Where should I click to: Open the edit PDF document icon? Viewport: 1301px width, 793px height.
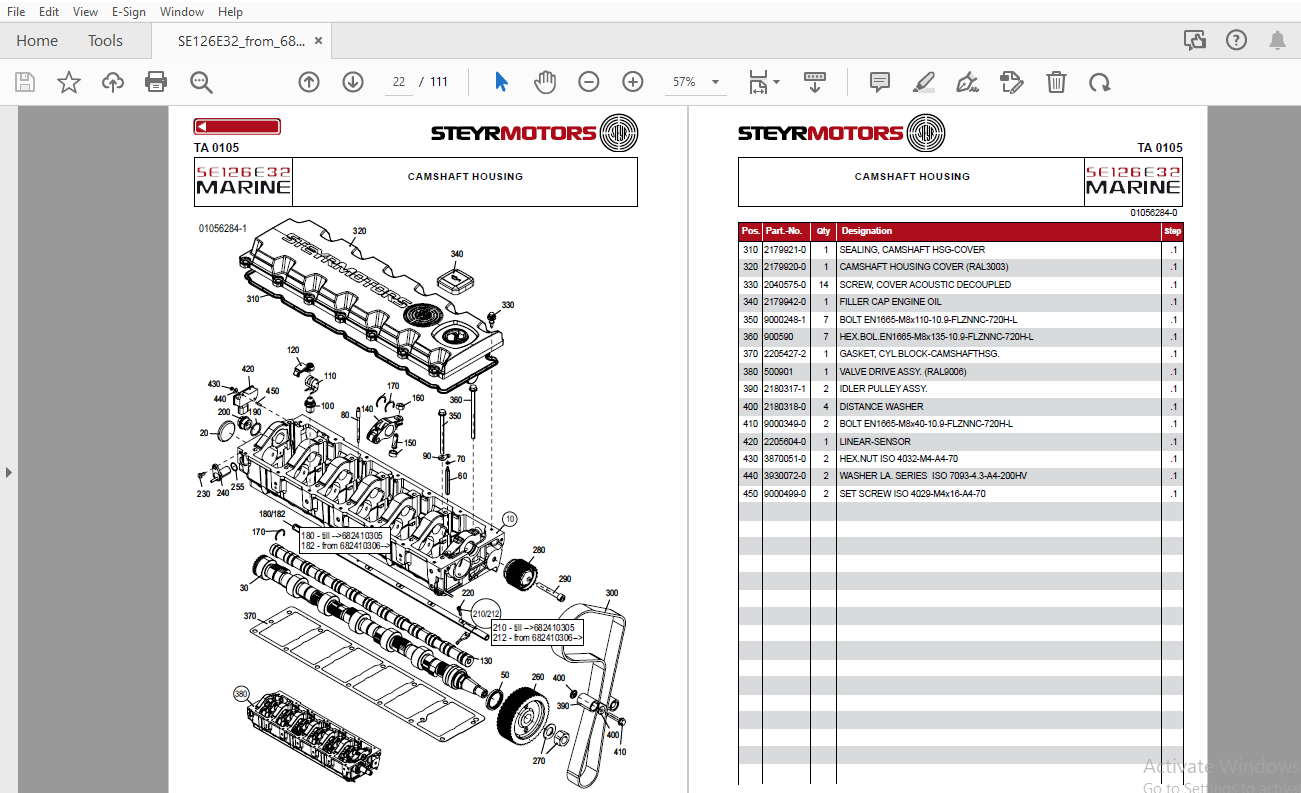(x=1012, y=82)
